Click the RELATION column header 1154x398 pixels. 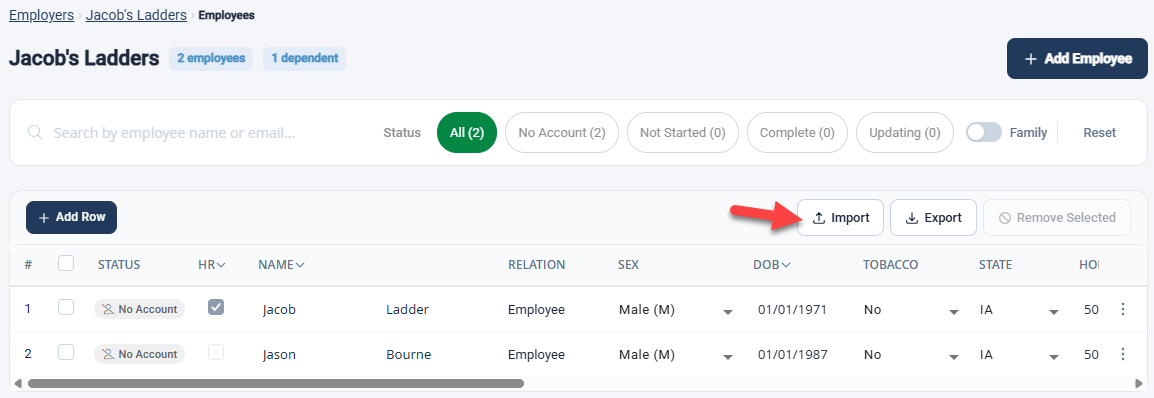tap(537, 265)
